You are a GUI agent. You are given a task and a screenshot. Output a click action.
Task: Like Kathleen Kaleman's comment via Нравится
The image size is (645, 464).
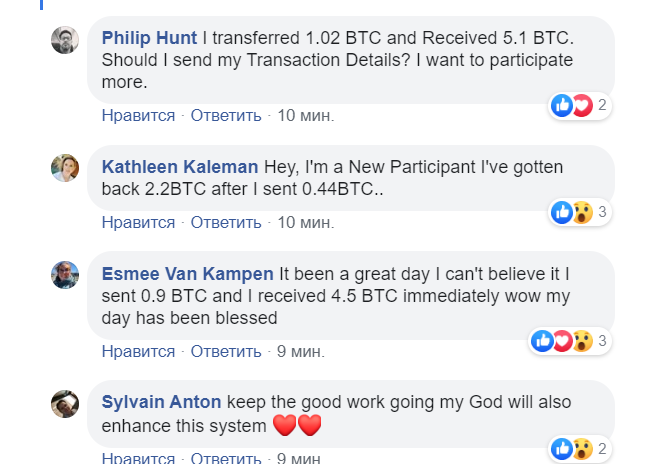[138, 221]
